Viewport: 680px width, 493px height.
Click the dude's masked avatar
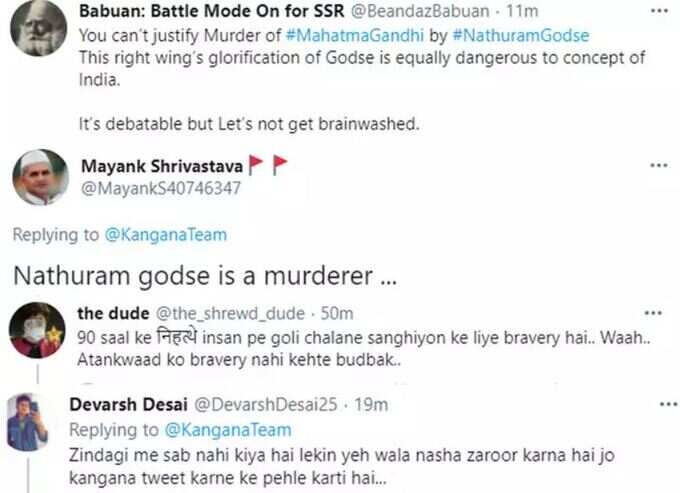pos(37,330)
